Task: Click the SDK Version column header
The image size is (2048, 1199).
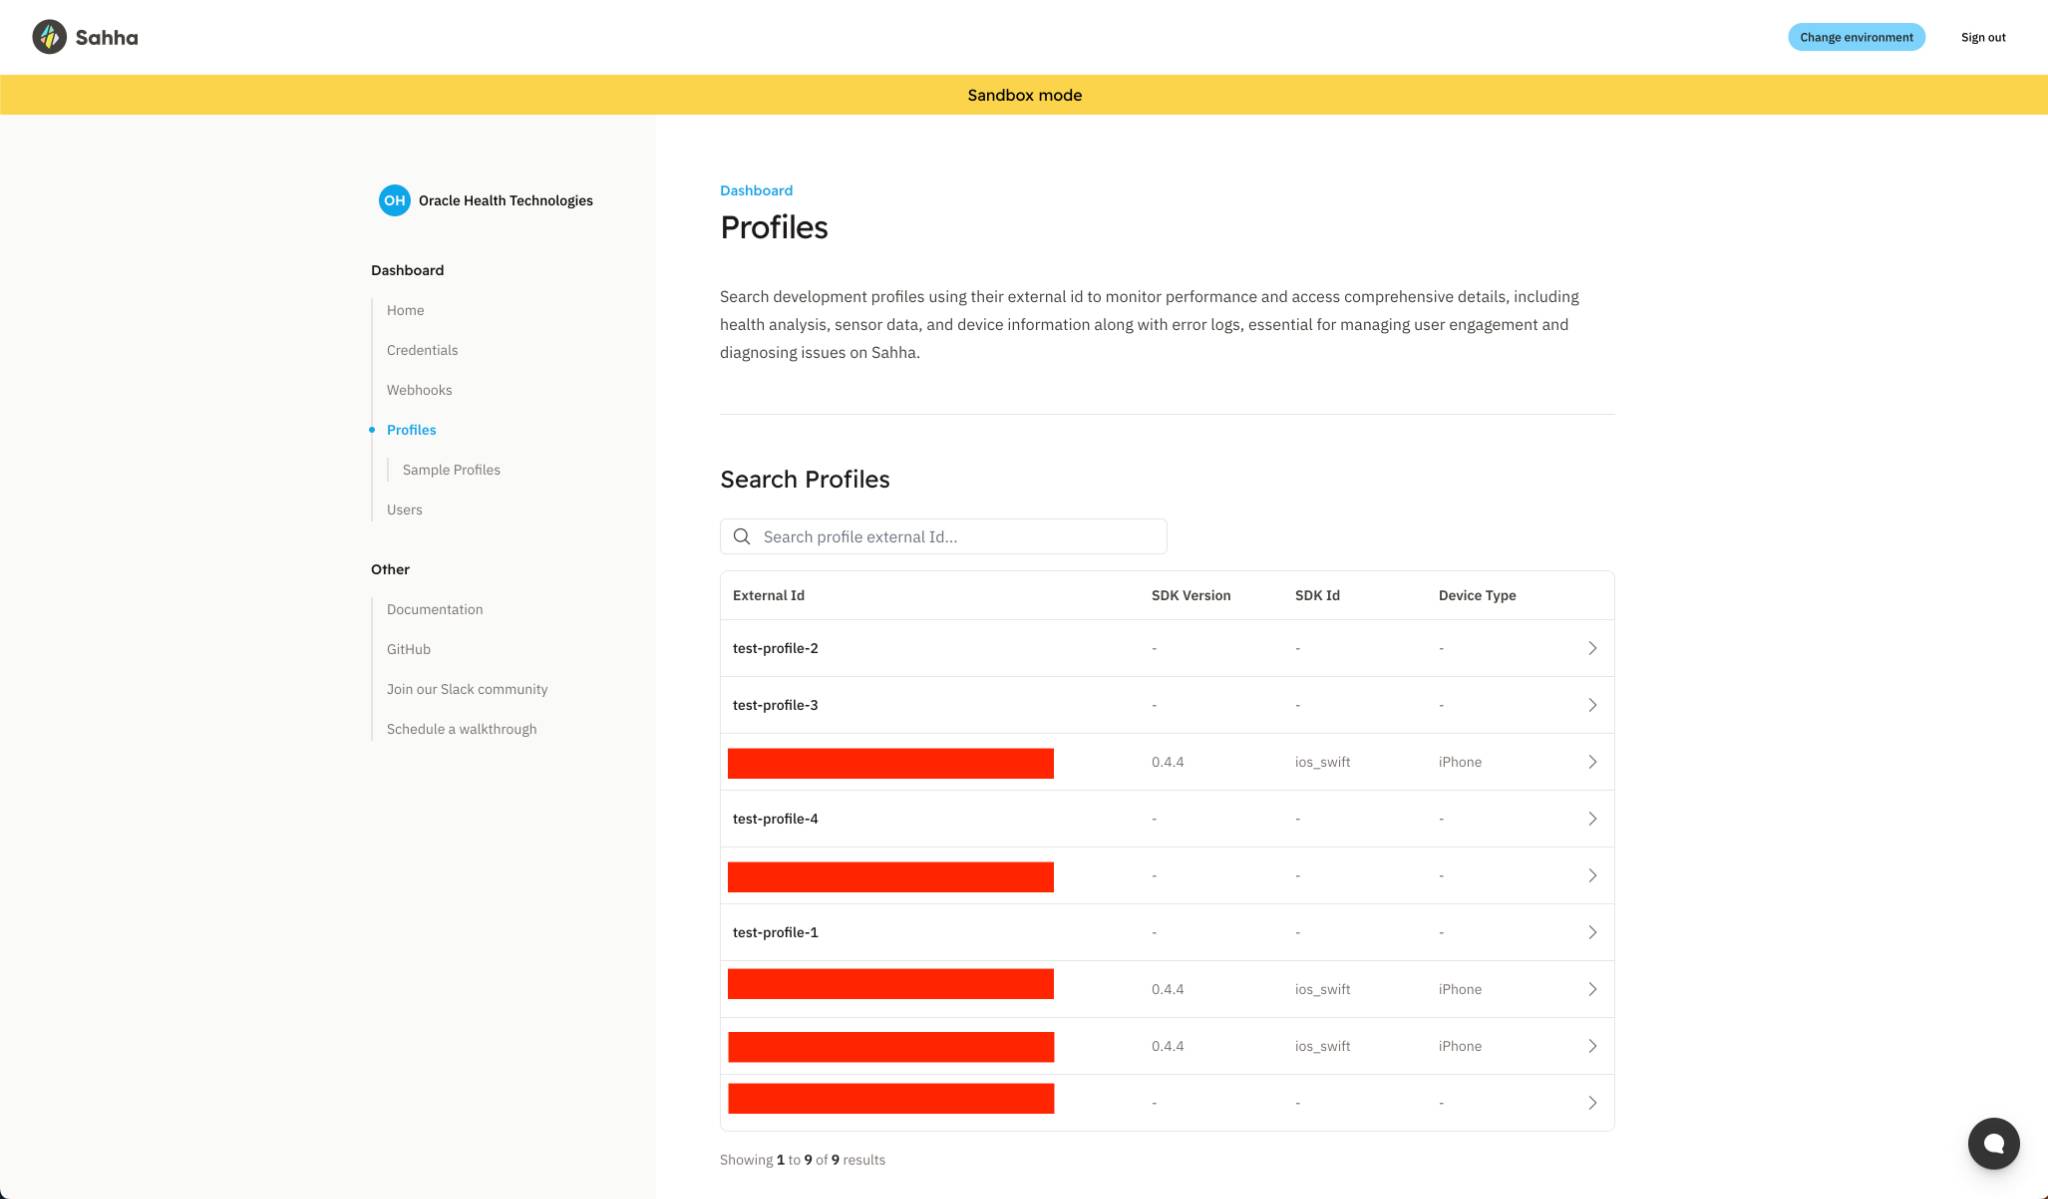Action: tap(1190, 595)
